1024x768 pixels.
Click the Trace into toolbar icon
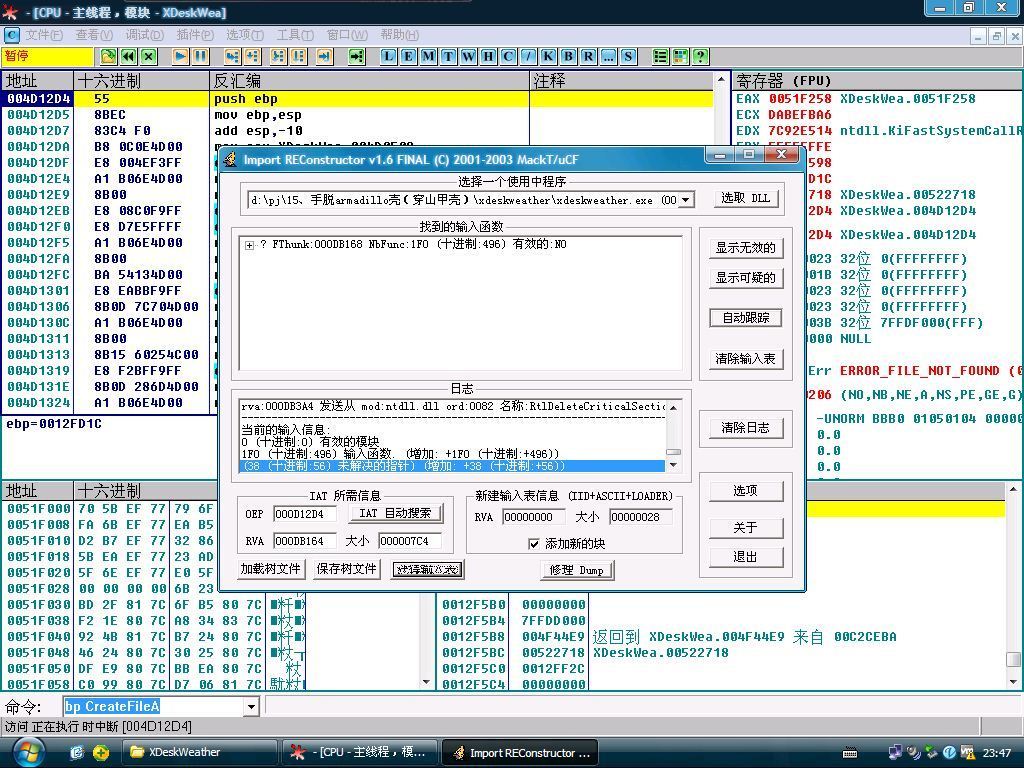[x=278, y=56]
